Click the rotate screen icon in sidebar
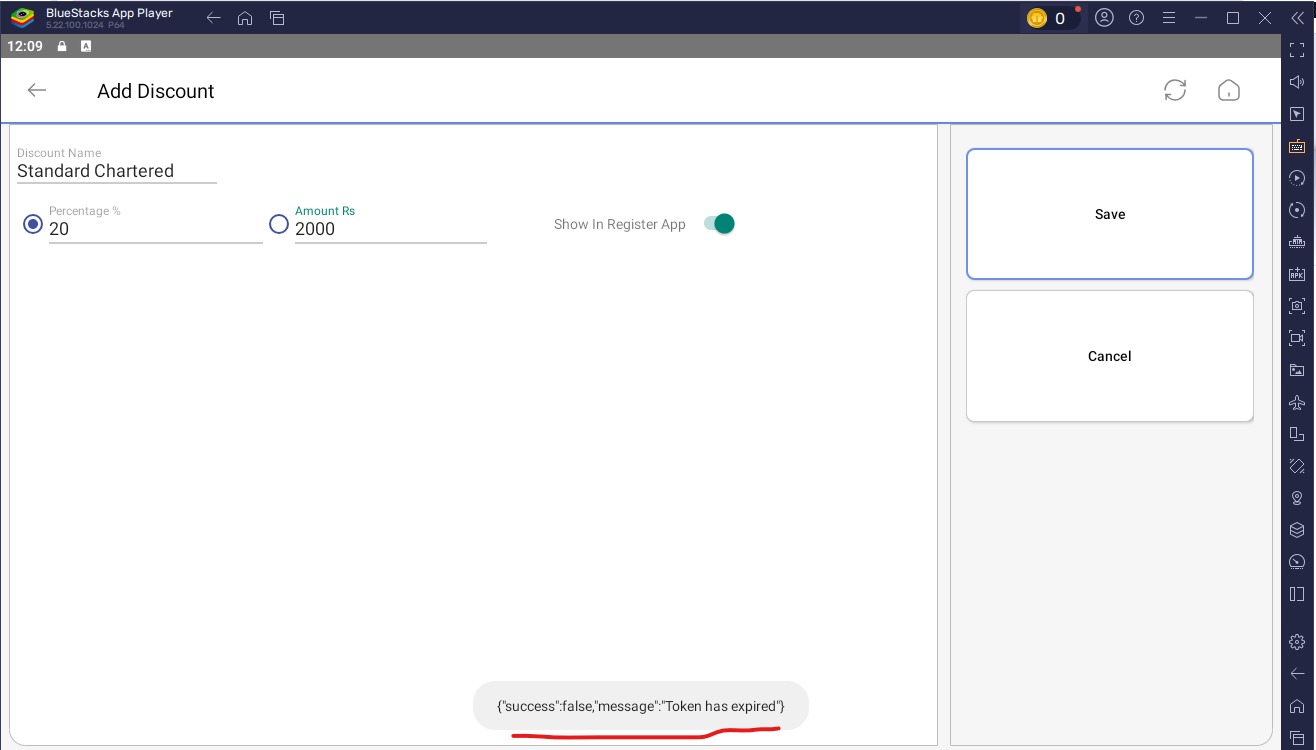 [x=1297, y=434]
